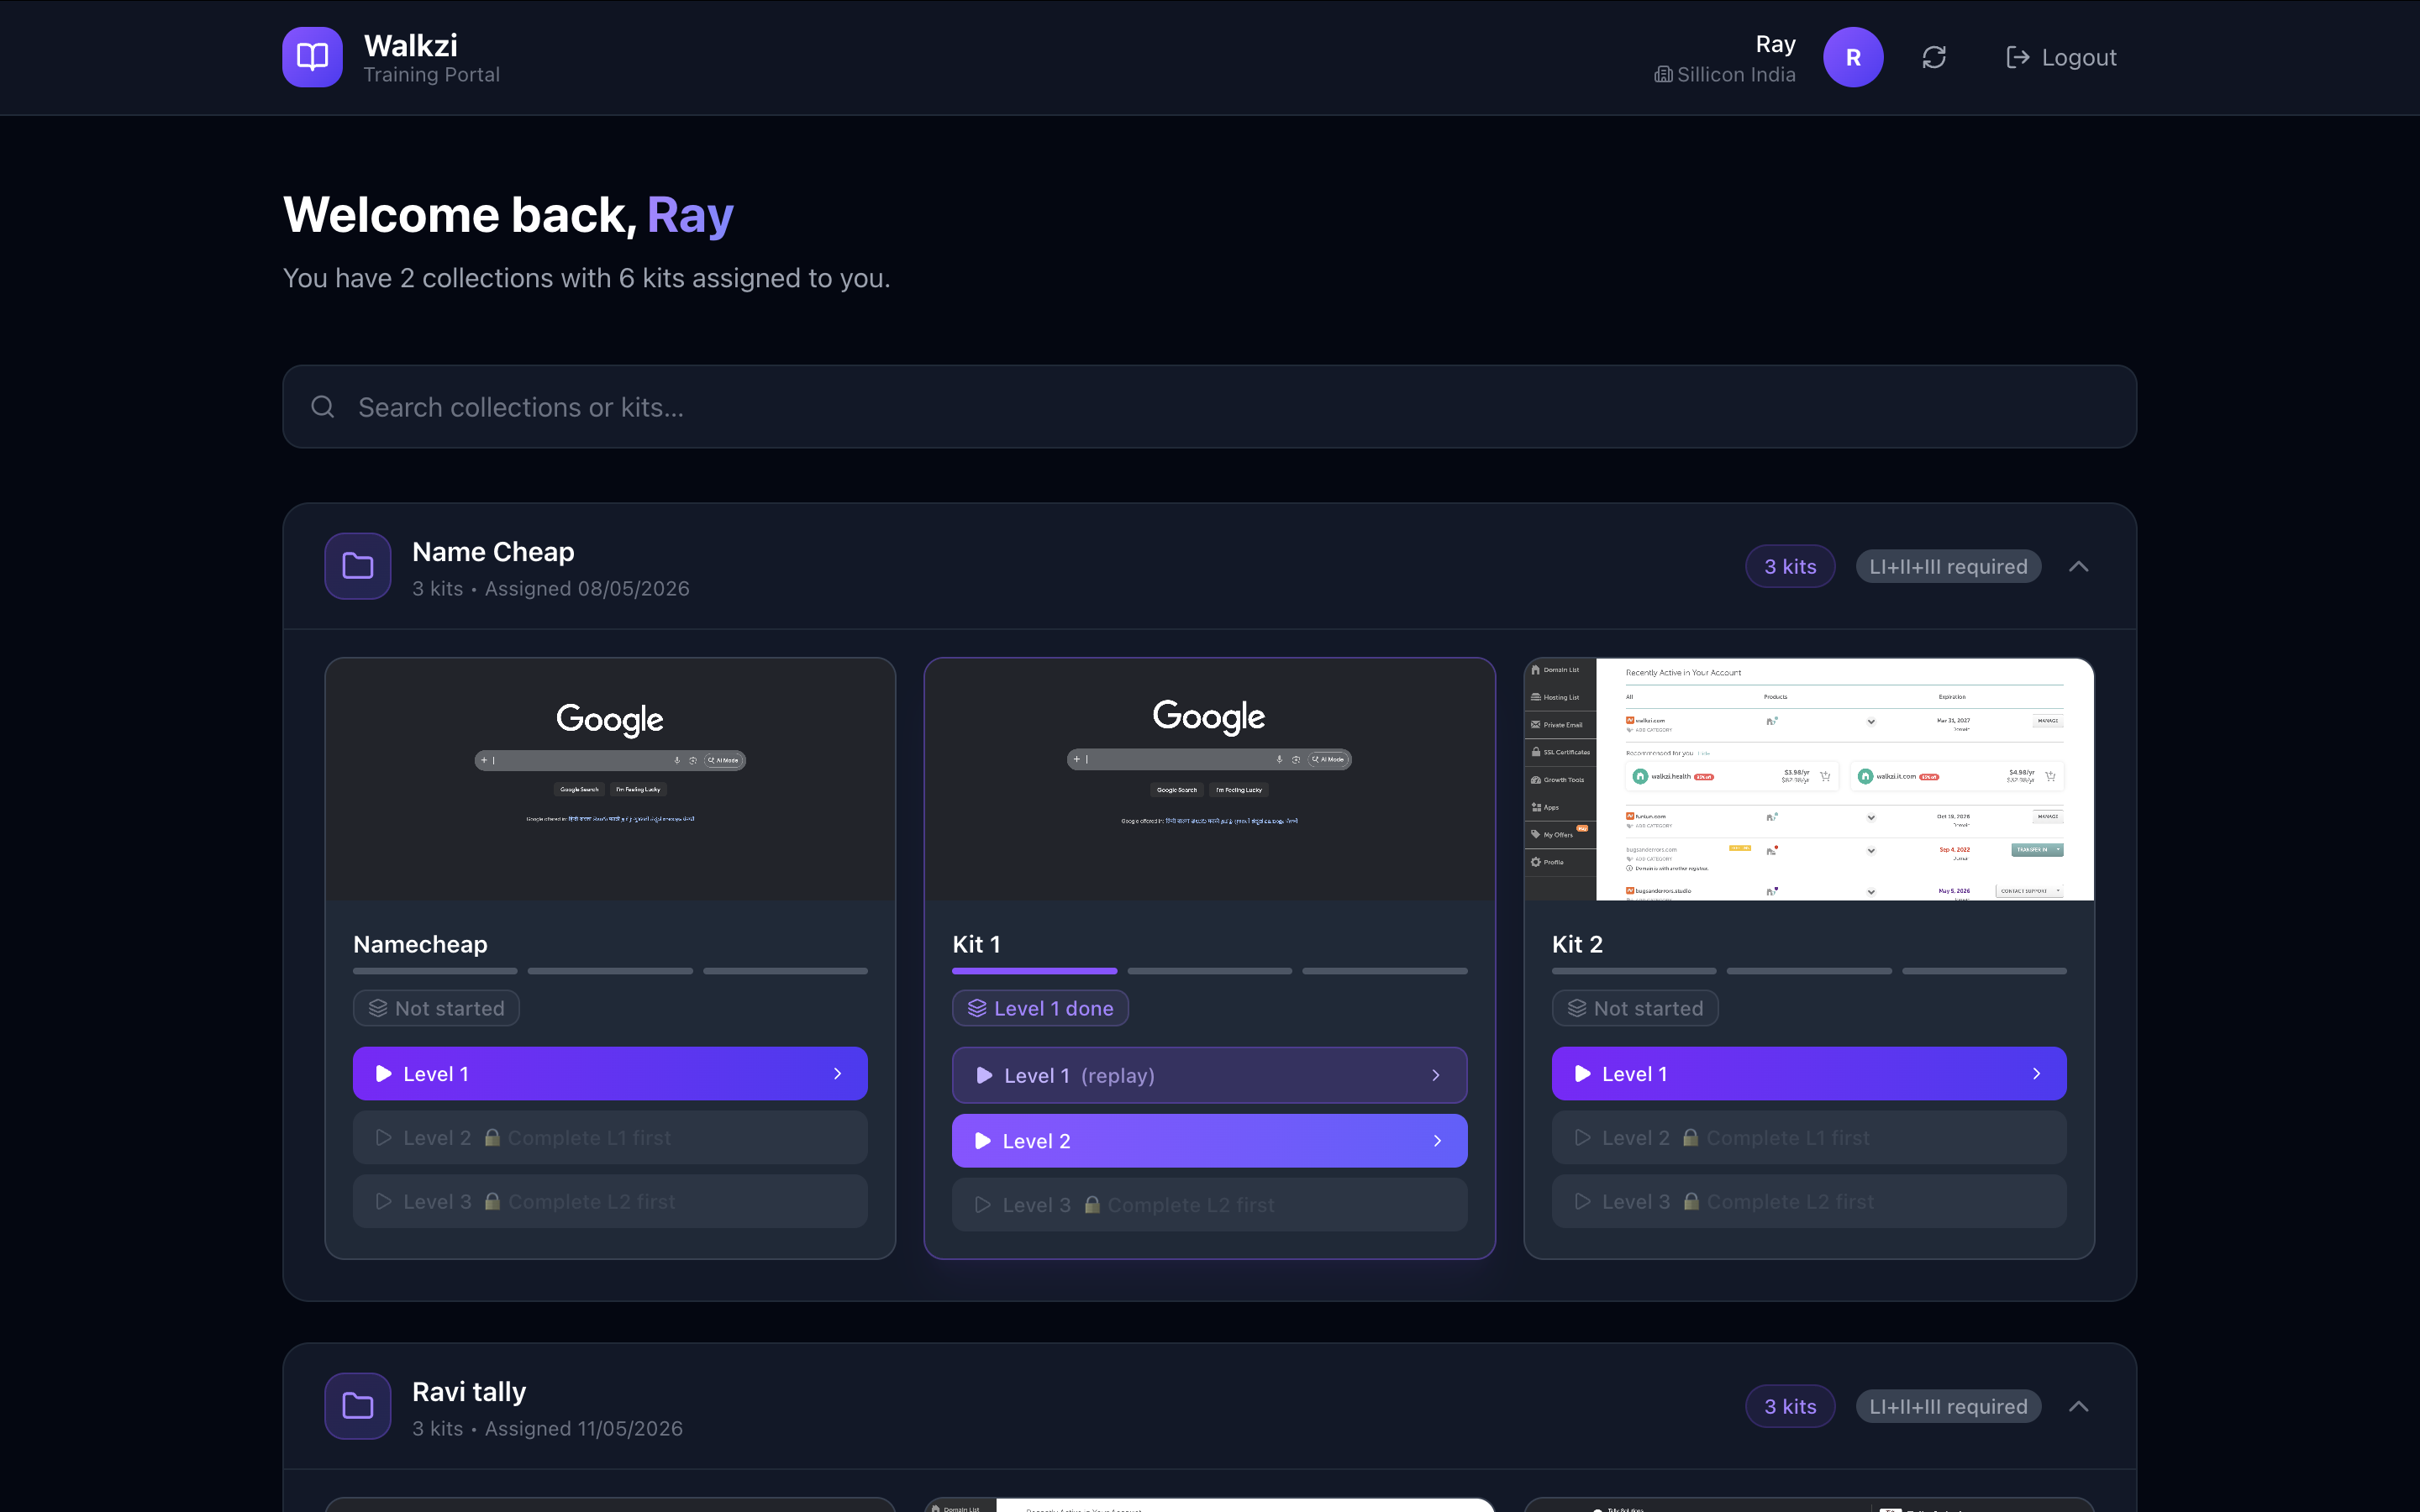The image size is (2420, 1512).
Task: Open the Kit 1 Google thumbnail
Action: pos(1209,779)
